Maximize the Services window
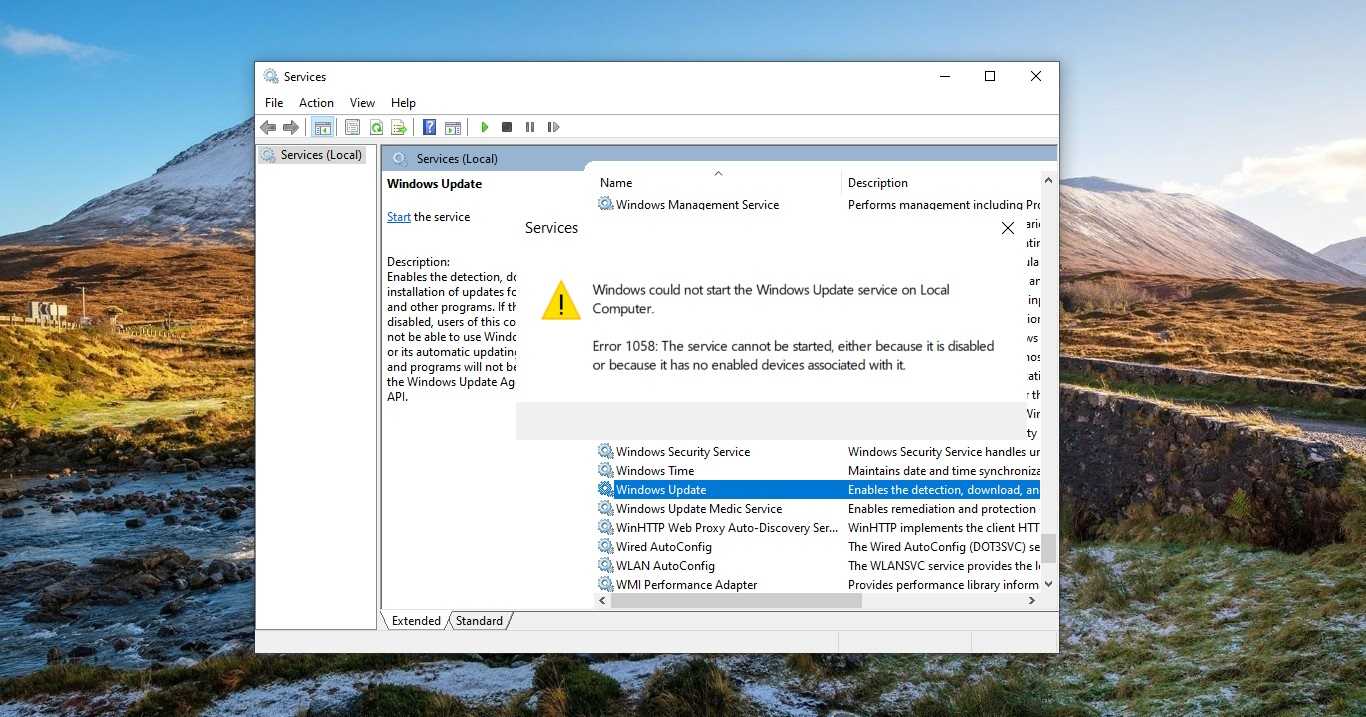This screenshot has height=717, width=1366. (990, 76)
